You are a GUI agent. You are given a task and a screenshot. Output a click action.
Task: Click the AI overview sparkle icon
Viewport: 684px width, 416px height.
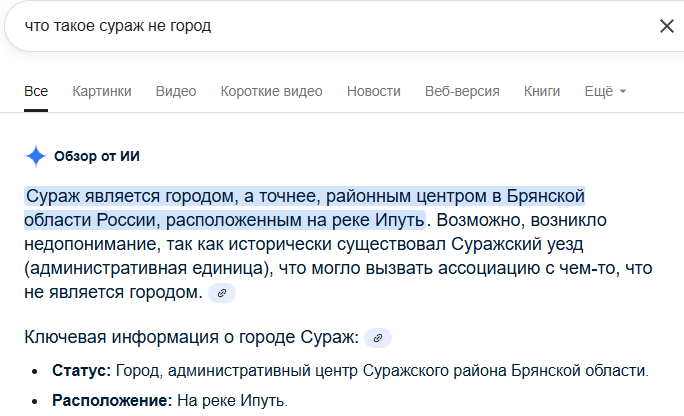pos(36,155)
